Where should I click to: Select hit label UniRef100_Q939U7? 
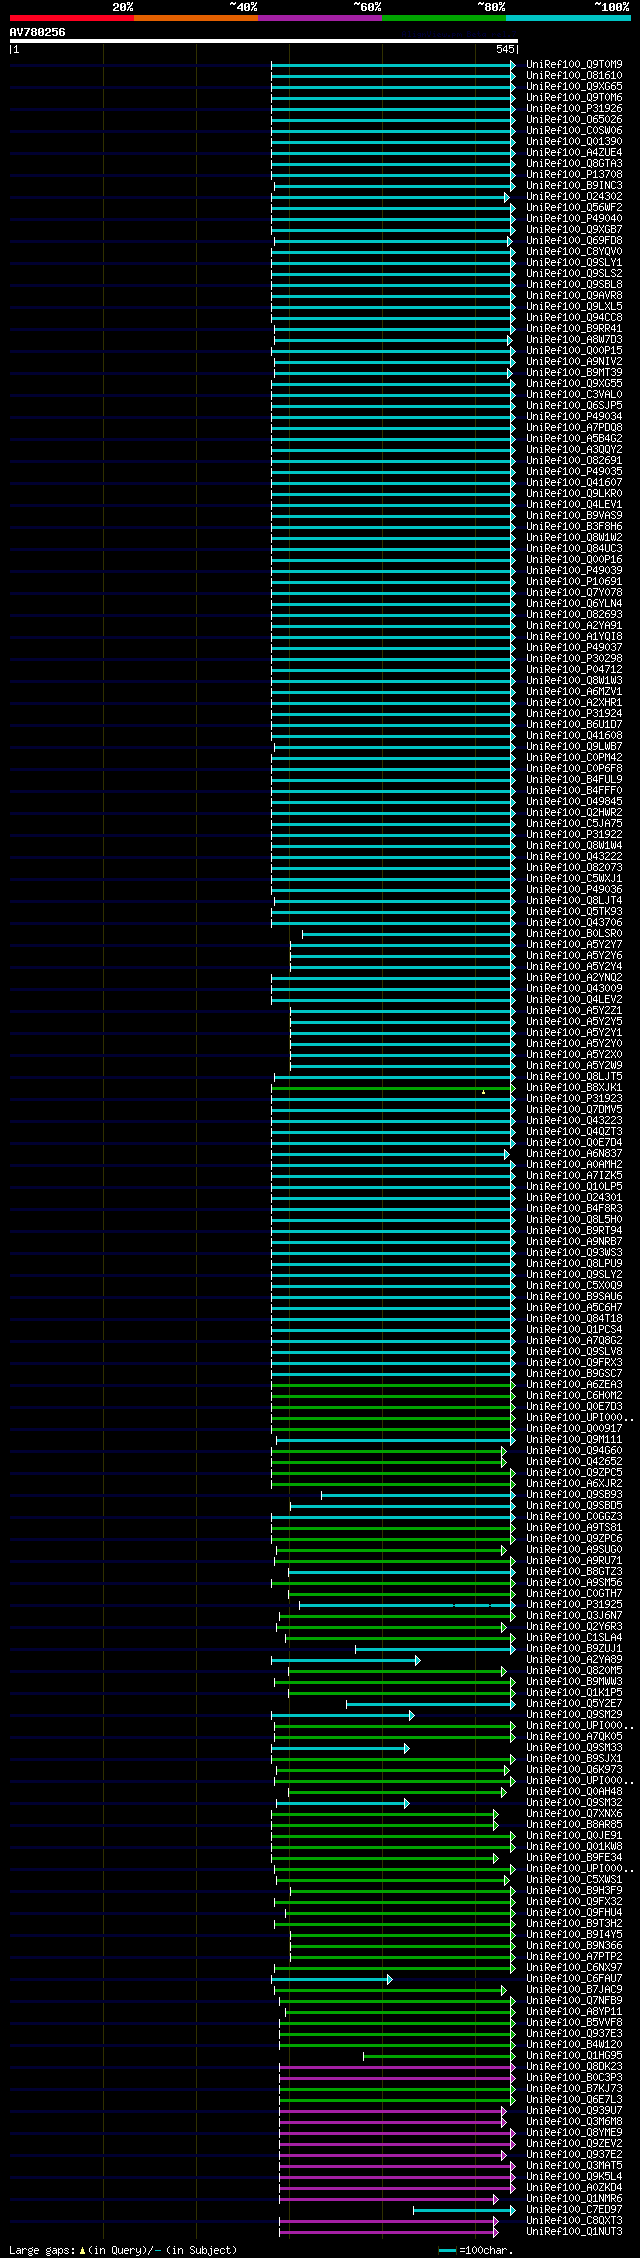574,2111
